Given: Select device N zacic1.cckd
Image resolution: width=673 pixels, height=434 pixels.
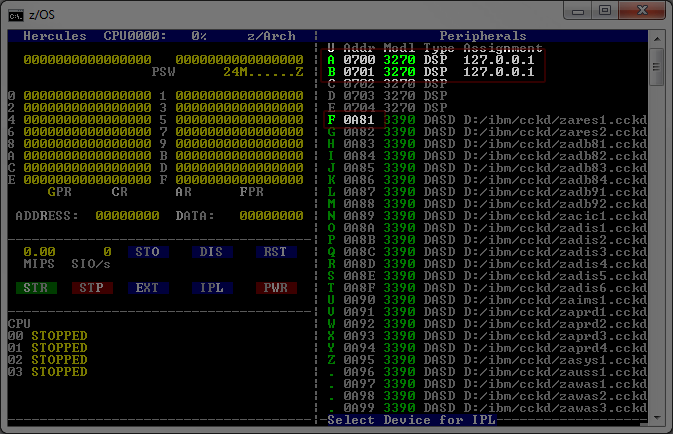Looking at the screenshot, I should (x=487, y=216).
